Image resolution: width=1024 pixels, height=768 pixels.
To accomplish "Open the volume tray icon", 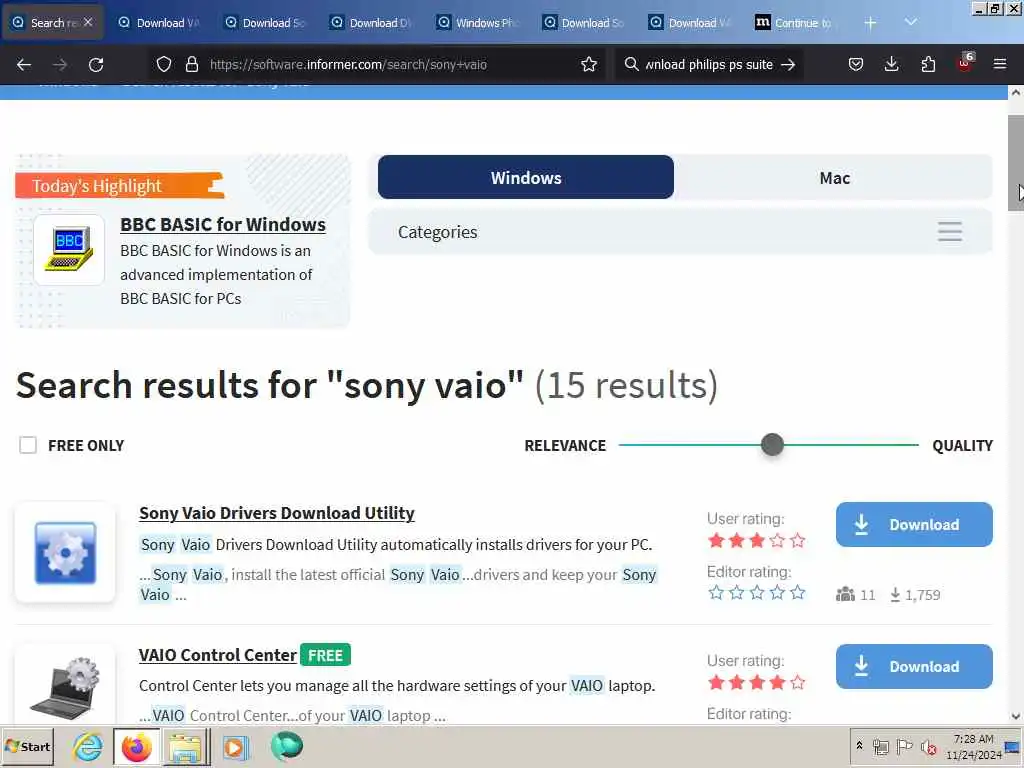I will pyautogui.click(x=928, y=746).
